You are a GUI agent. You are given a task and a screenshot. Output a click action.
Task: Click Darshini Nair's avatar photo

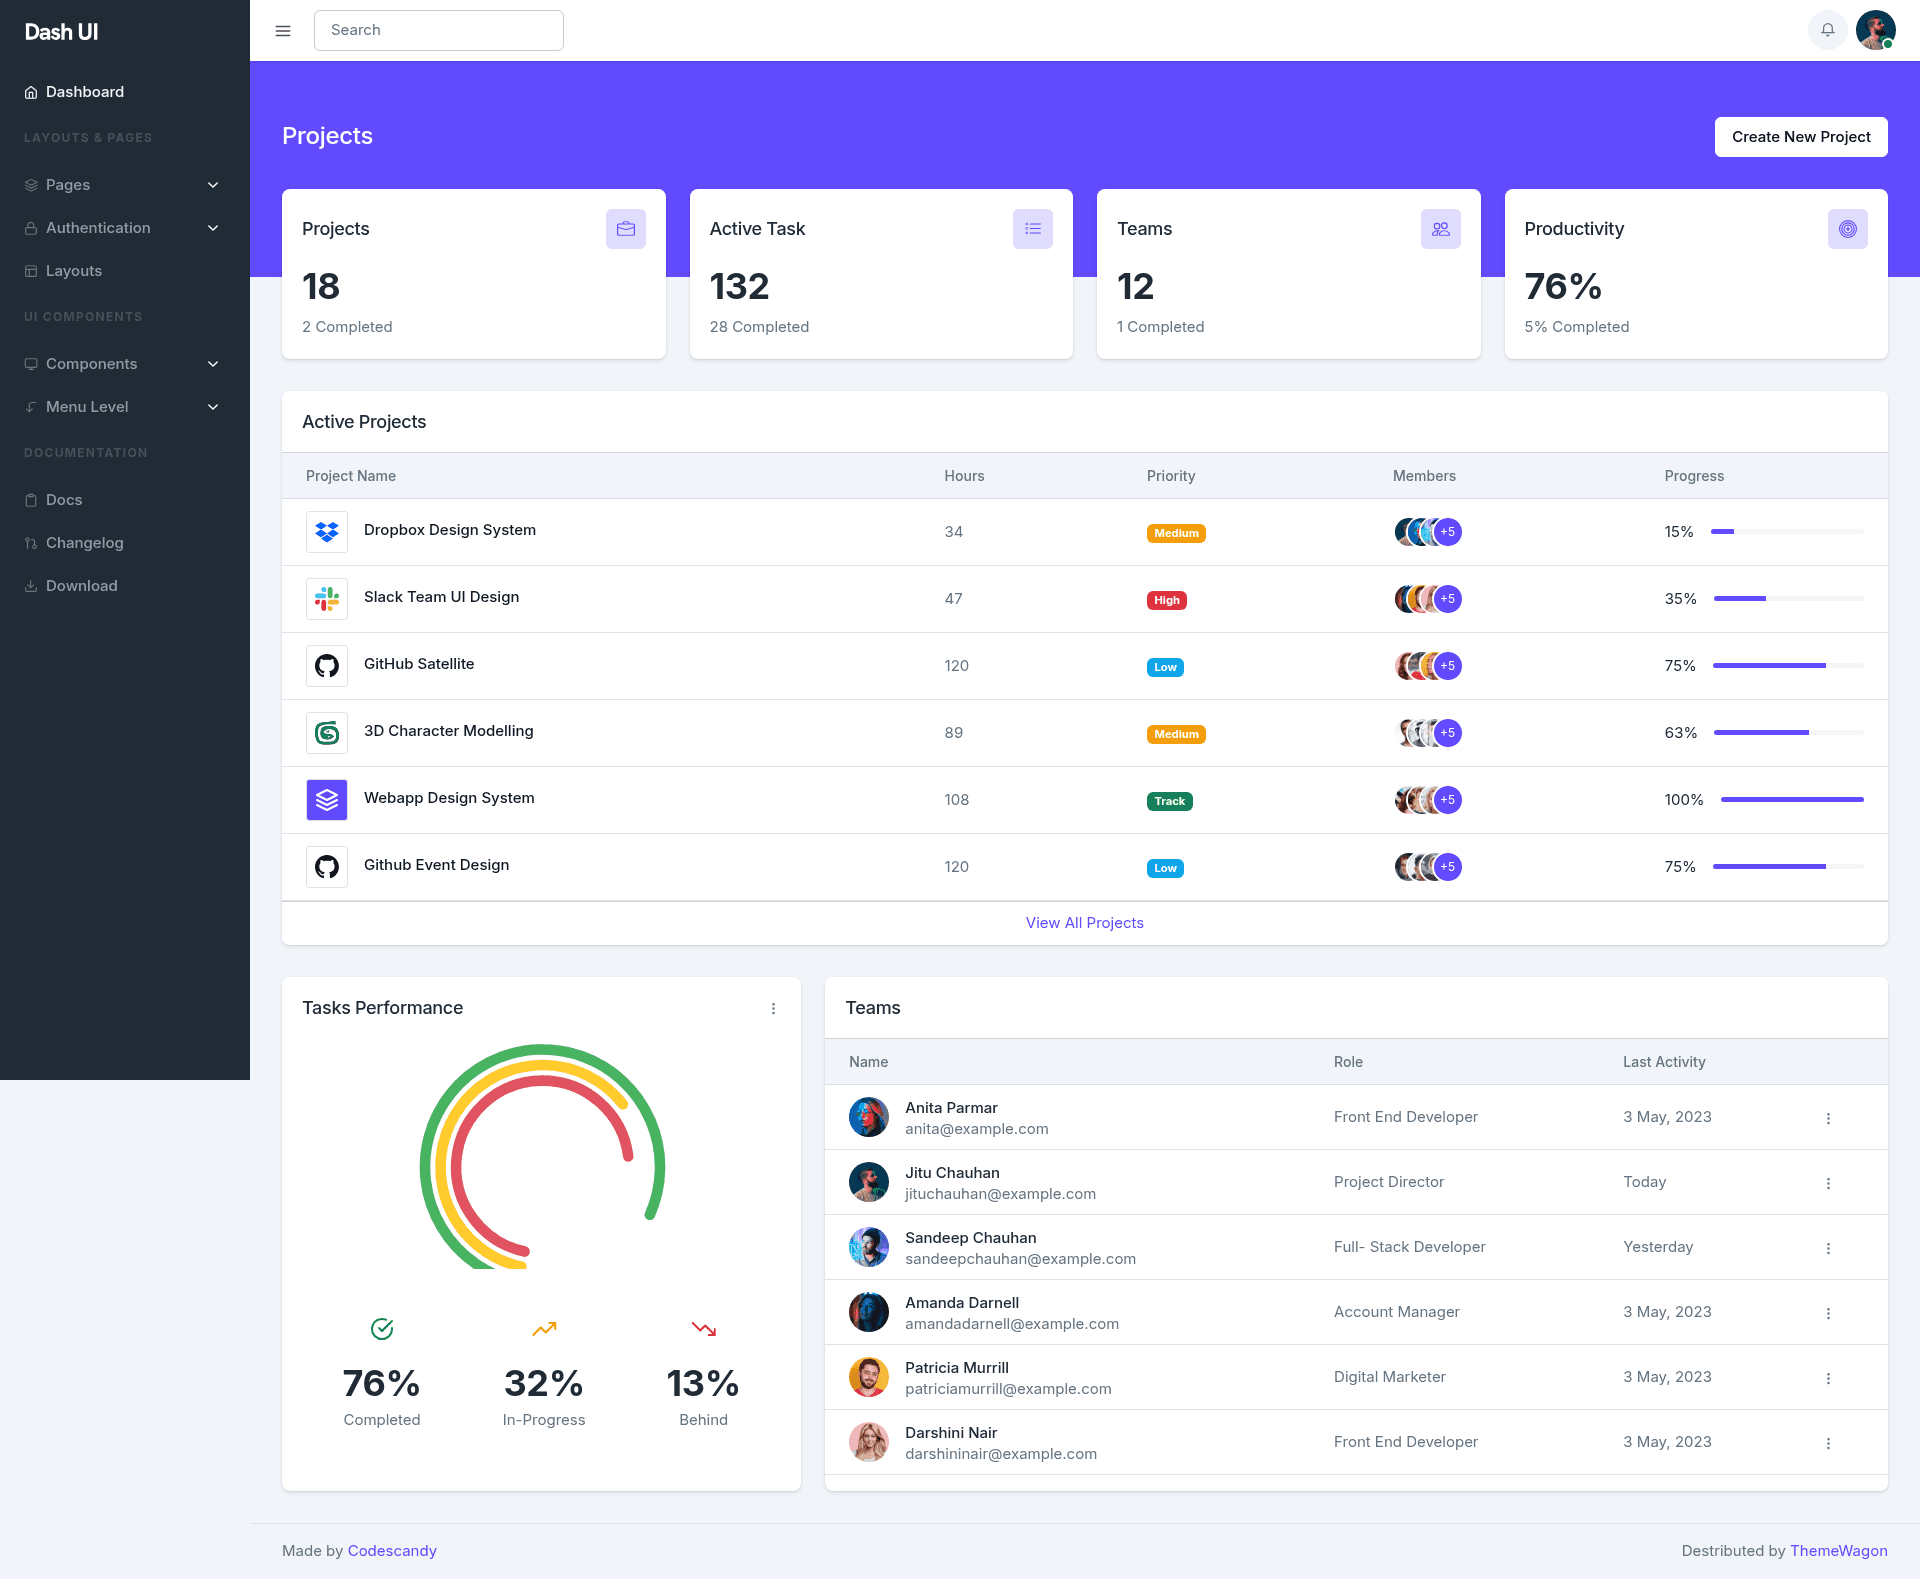coord(869,1442)
